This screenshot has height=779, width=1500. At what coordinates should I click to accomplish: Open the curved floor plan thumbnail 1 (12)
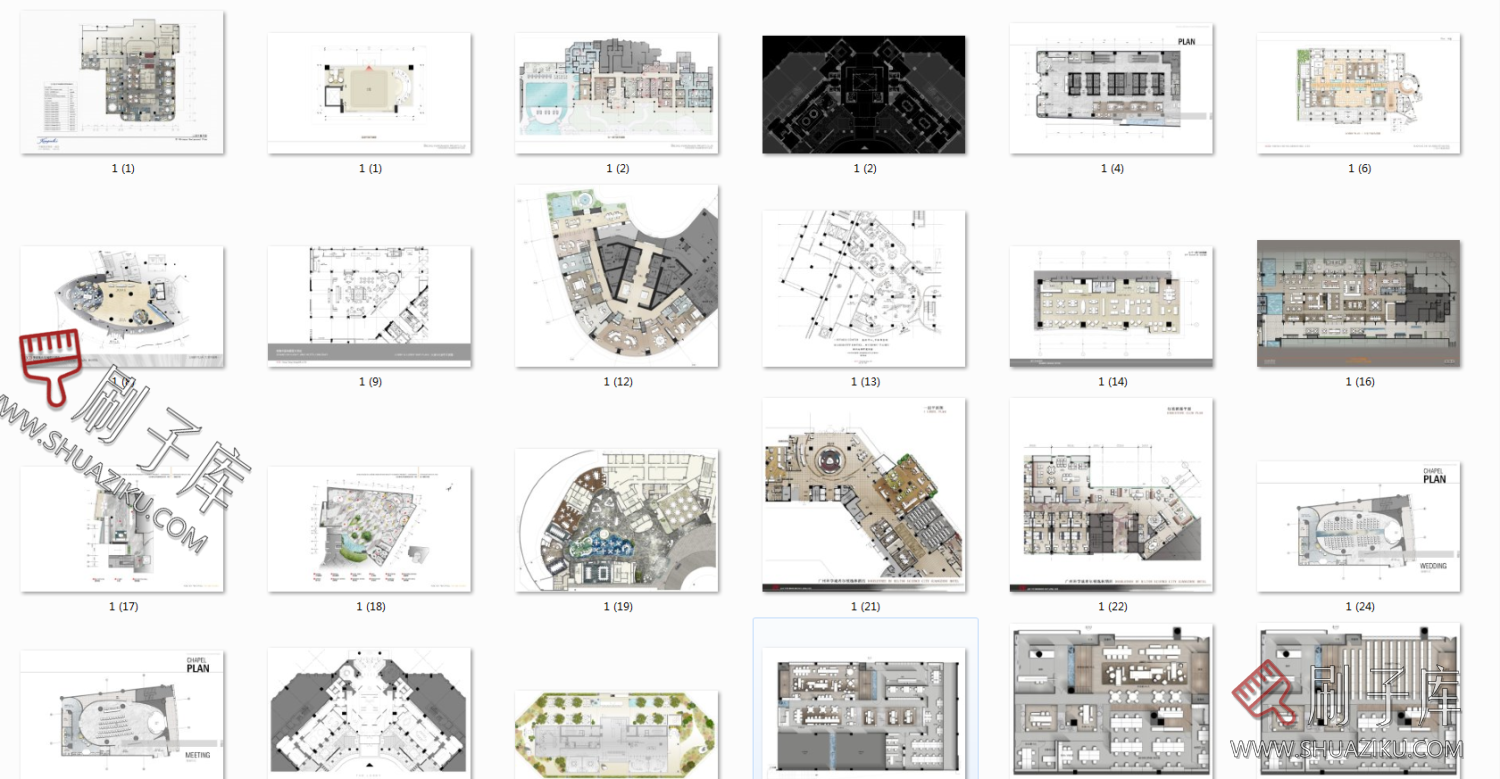tap(616, 276)
